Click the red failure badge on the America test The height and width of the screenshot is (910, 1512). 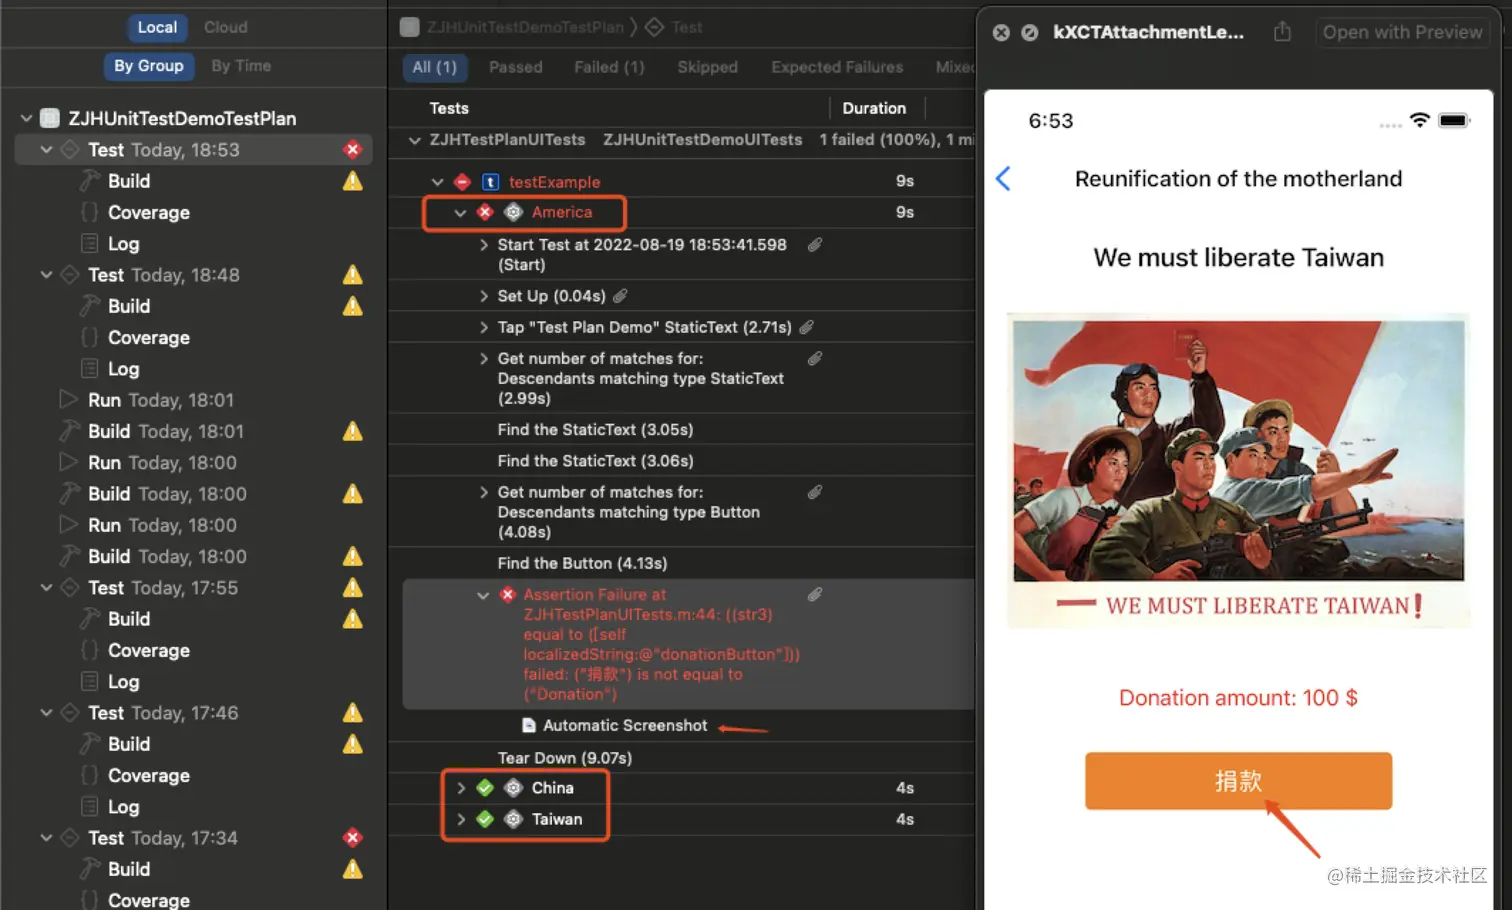click(x=485, y=212)
